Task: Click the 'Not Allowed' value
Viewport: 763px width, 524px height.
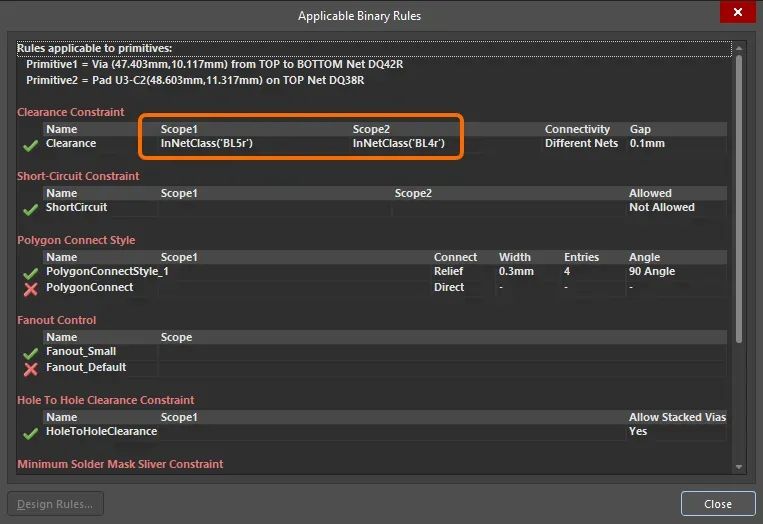Action: click(x=662, y=207)
